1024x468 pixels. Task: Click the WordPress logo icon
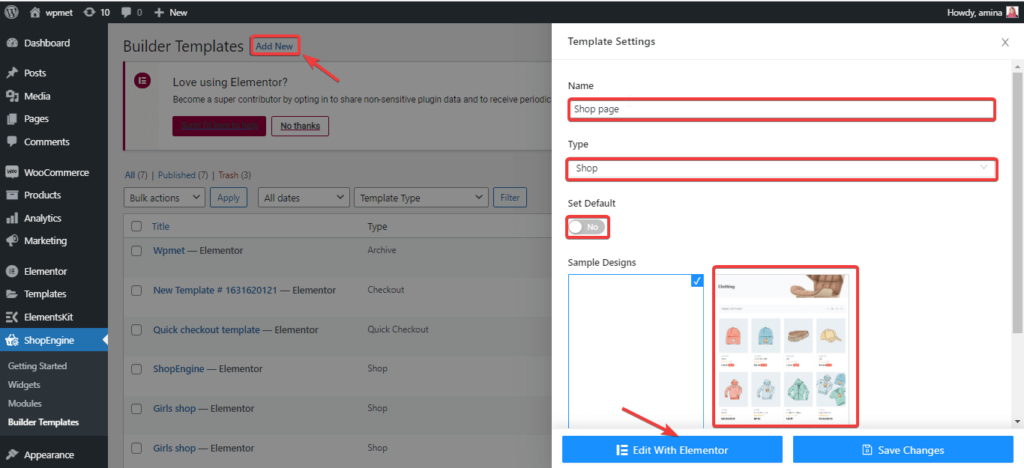coord(12,12)
